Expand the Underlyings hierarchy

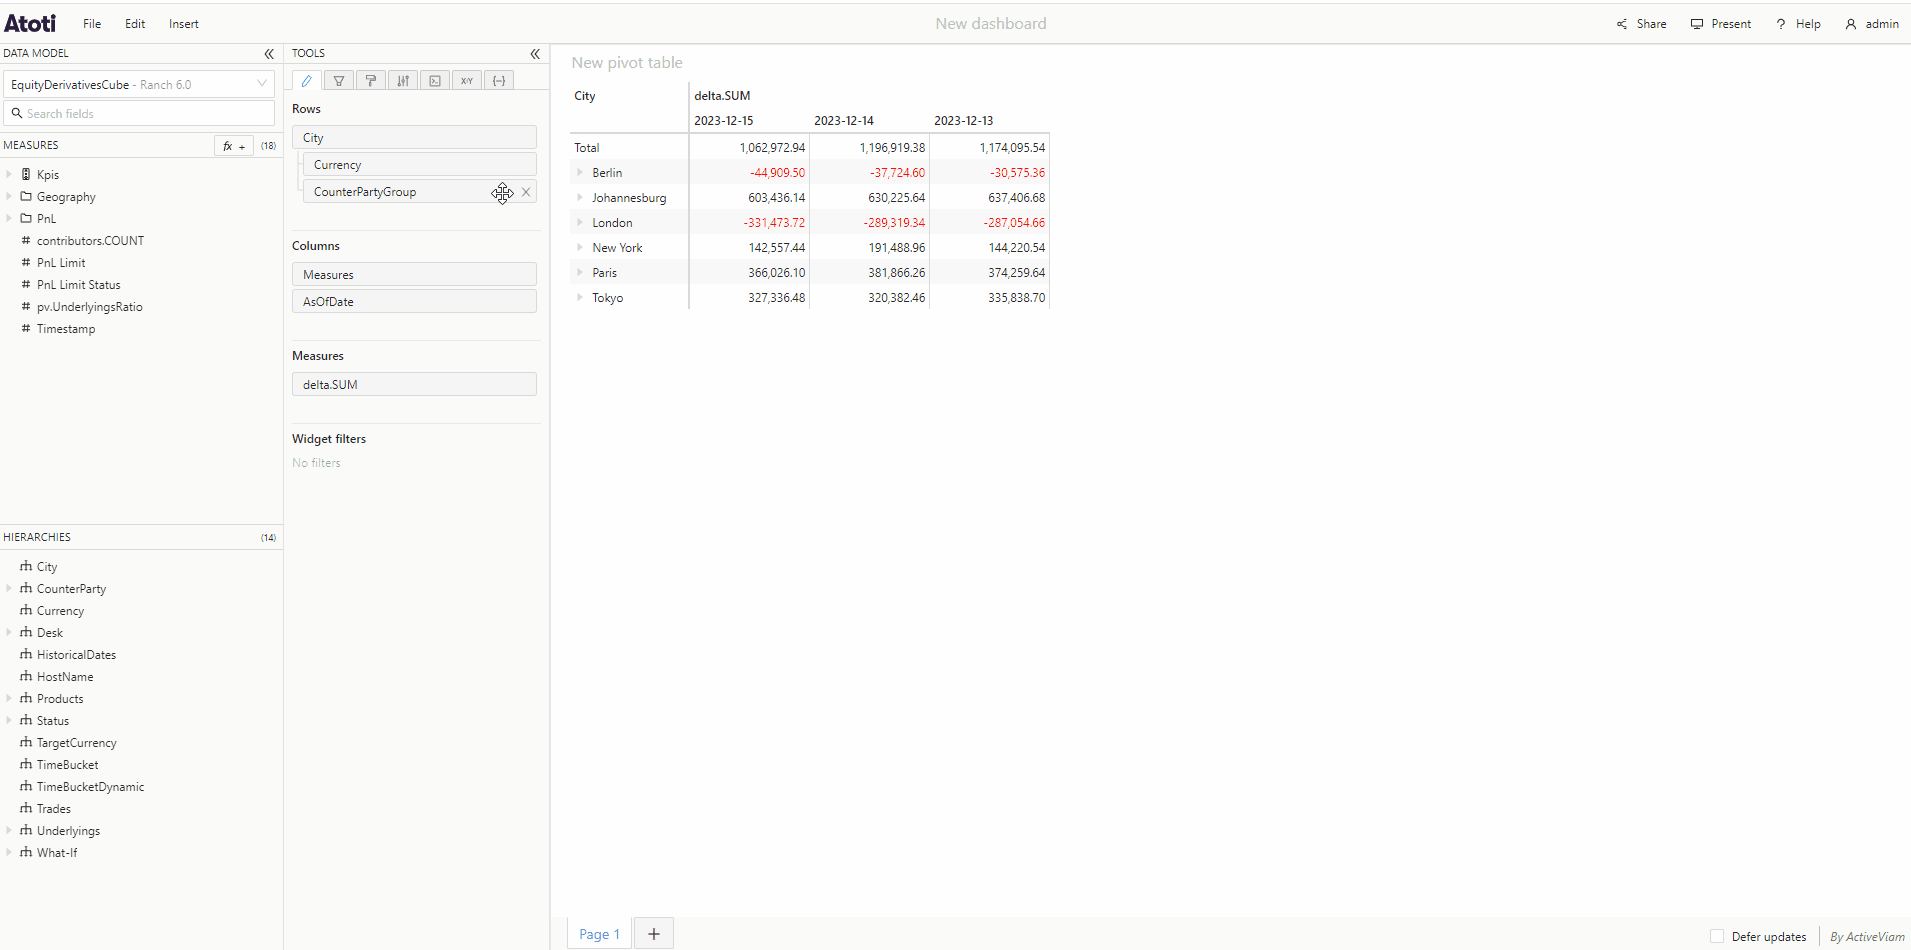9,830
